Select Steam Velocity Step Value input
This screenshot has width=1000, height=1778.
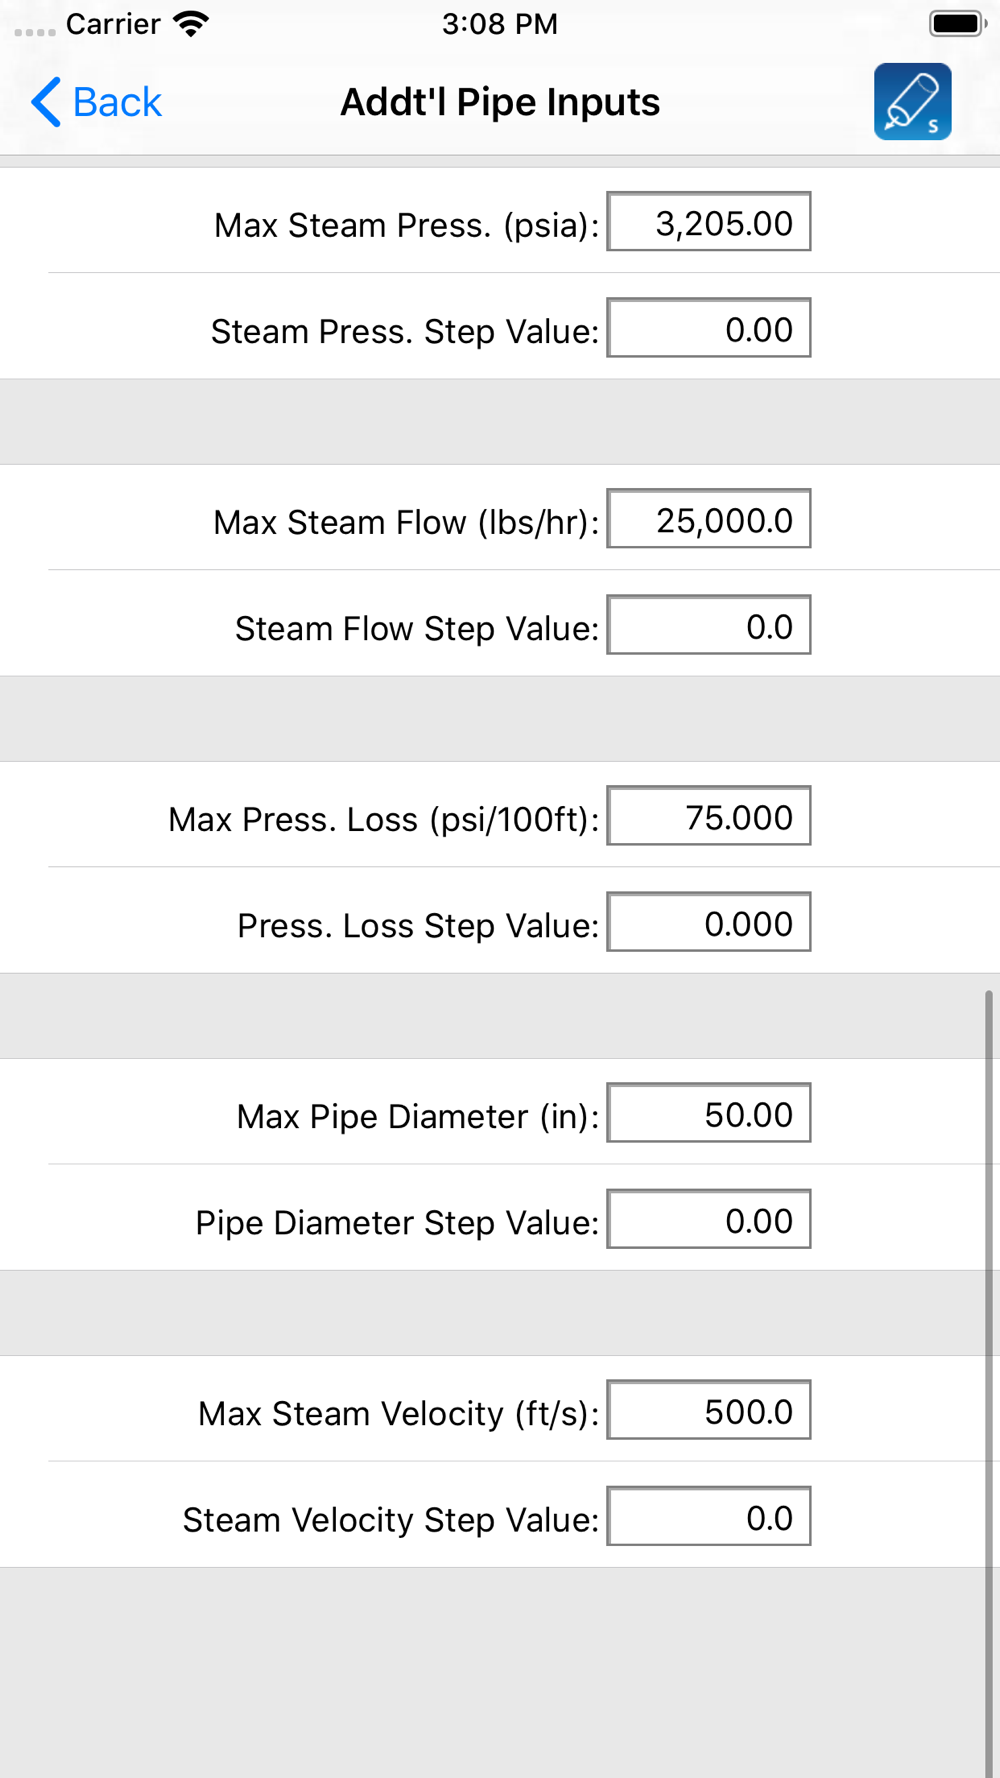(x=709, y=1516)
